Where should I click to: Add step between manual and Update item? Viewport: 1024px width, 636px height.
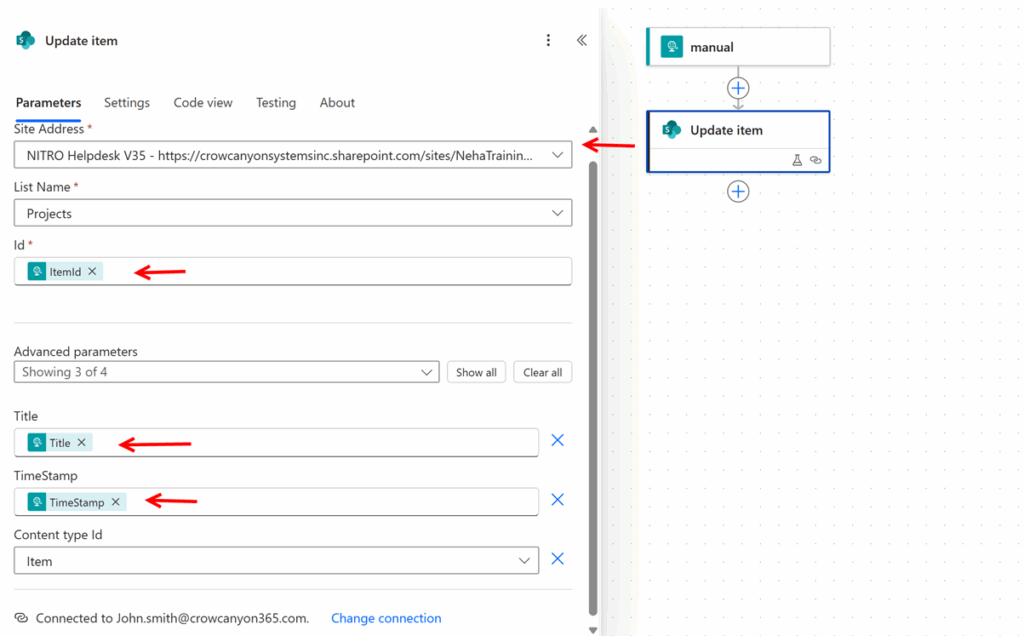[x=738, y=88]
